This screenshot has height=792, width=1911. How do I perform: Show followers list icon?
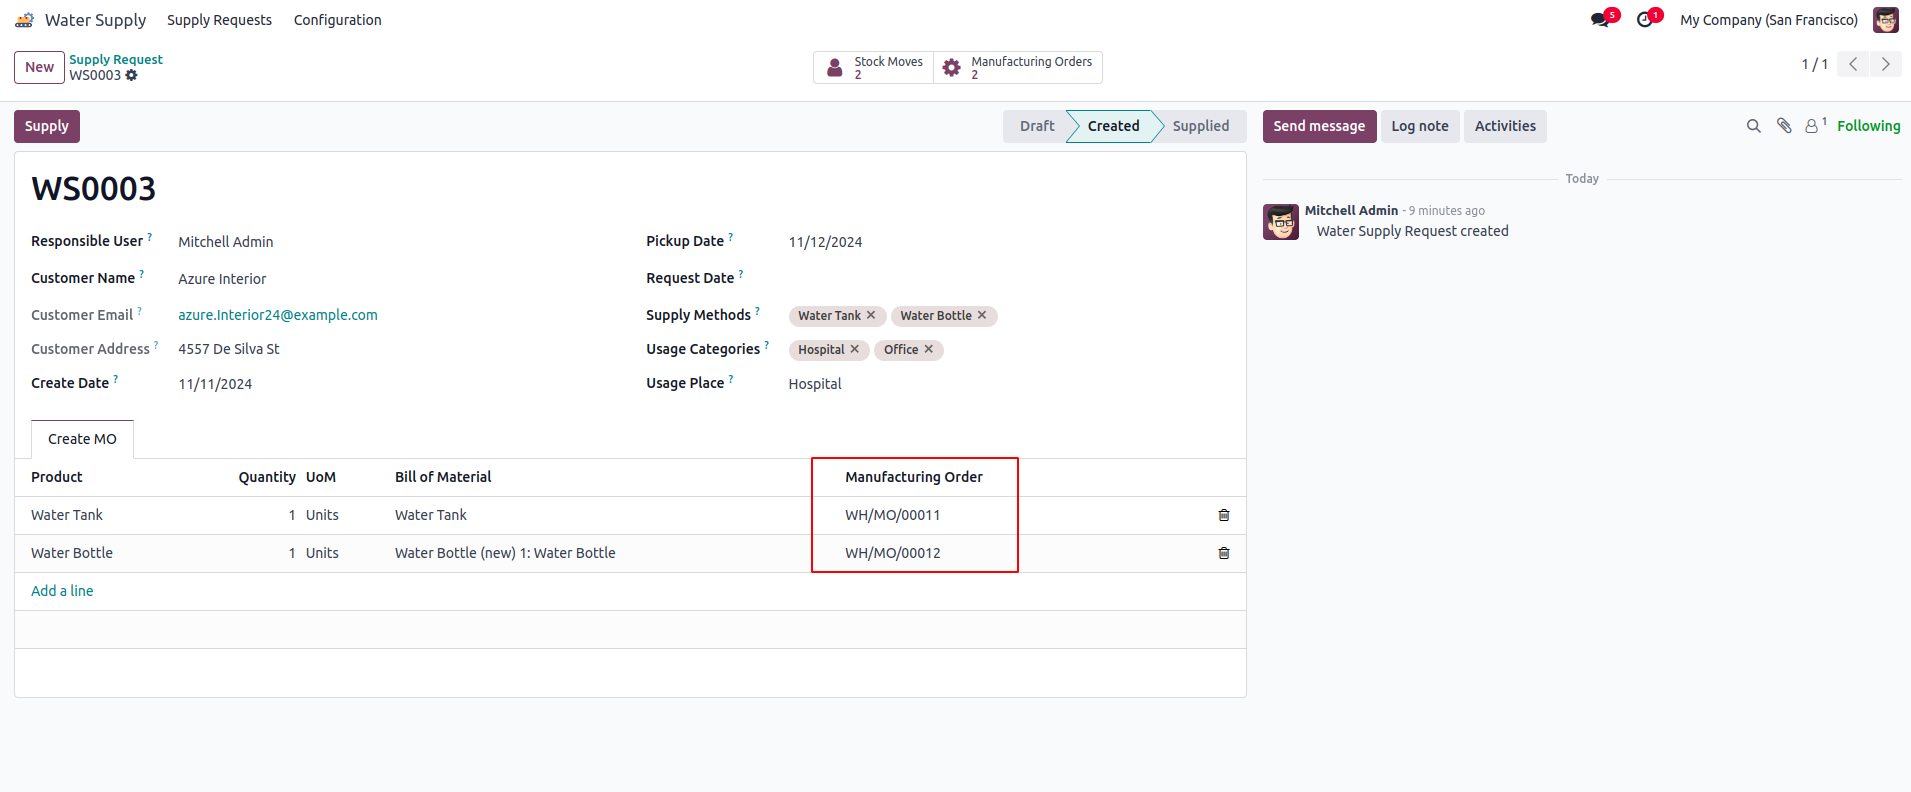tap(1813, 126)
